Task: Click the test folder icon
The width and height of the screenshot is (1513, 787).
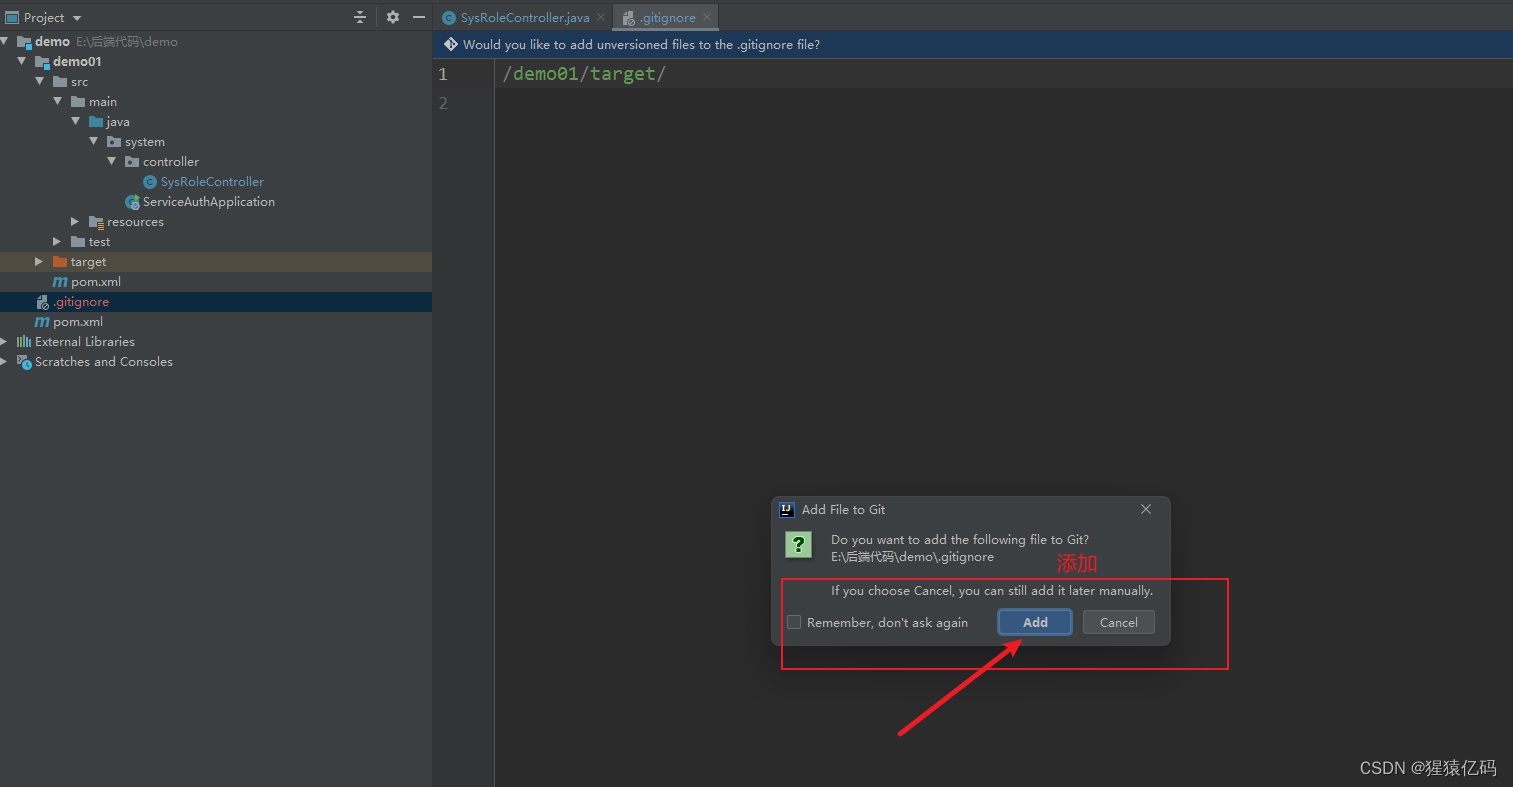Action: (x=78, y=242)
